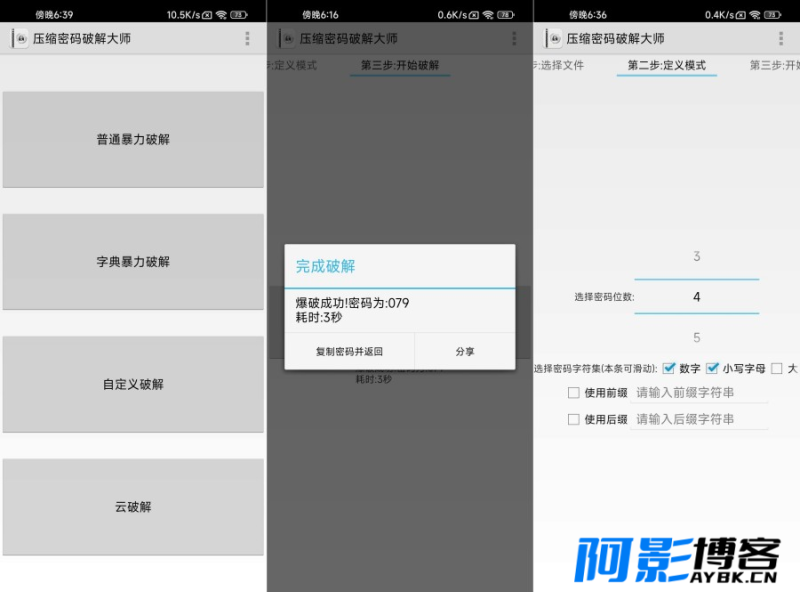Click the 请输入前缀字符串 input field
Screen dimensions: 800x592
point(699,392)
